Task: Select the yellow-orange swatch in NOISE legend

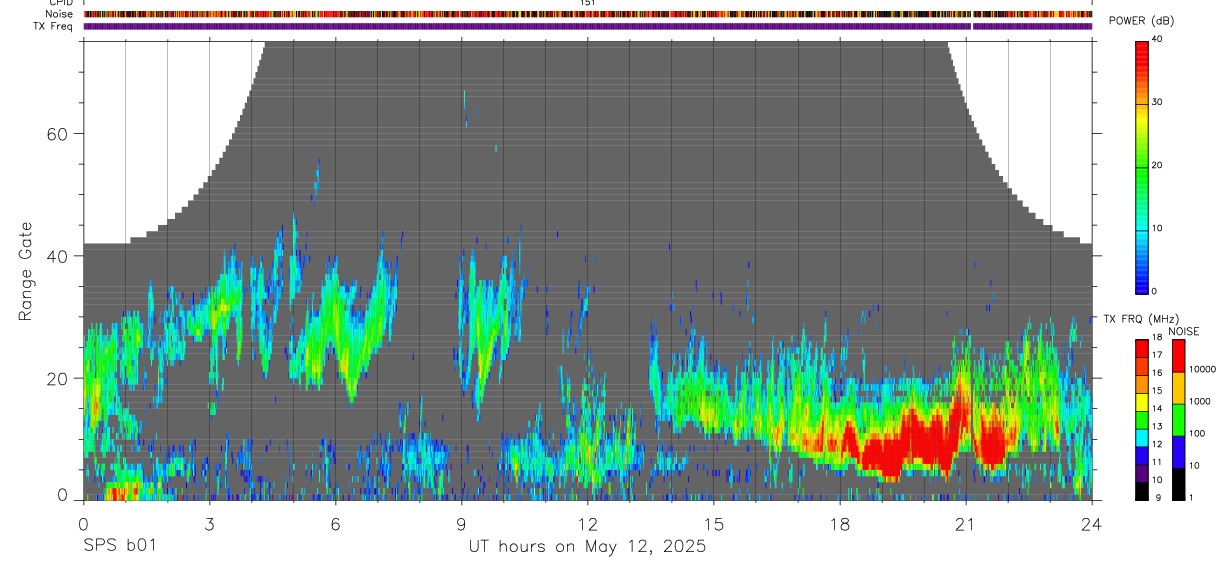Action: [1178, 388]
